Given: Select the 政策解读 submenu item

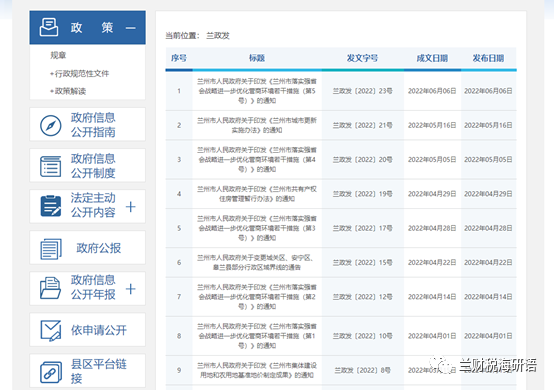Looking at the screenshot, I should [x=68, y=91].
